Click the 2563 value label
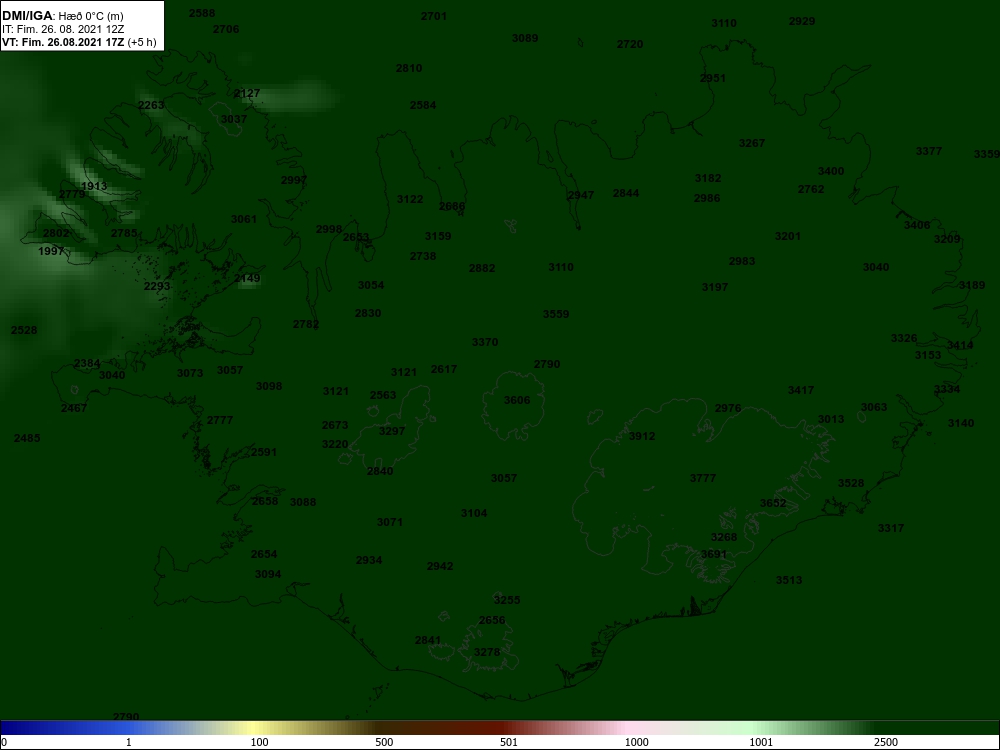 (x=383, y=395)
